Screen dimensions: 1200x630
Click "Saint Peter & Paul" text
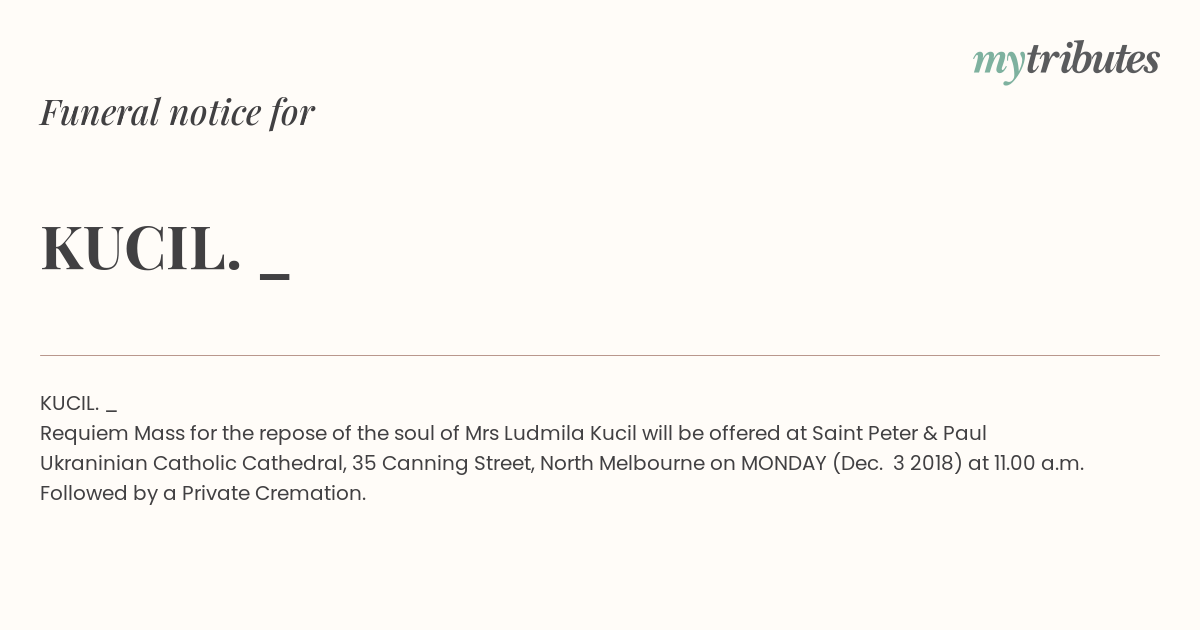click(899, 434)
